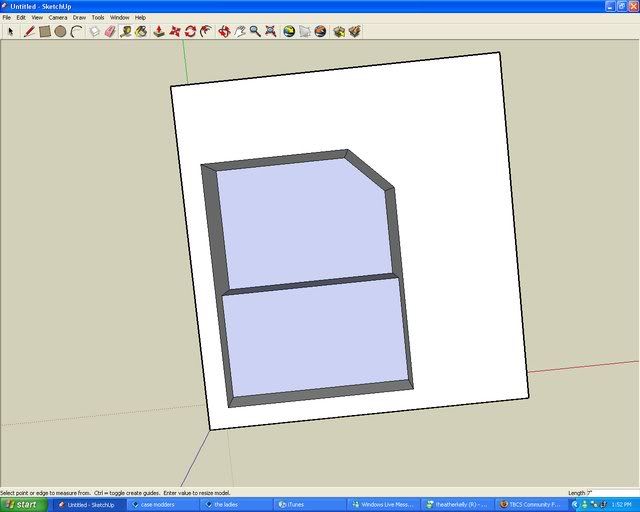The image size is (640, 512).
Task: Click Place Model in Google Earth
Action: pyautogui.click(x=320, y=31)
